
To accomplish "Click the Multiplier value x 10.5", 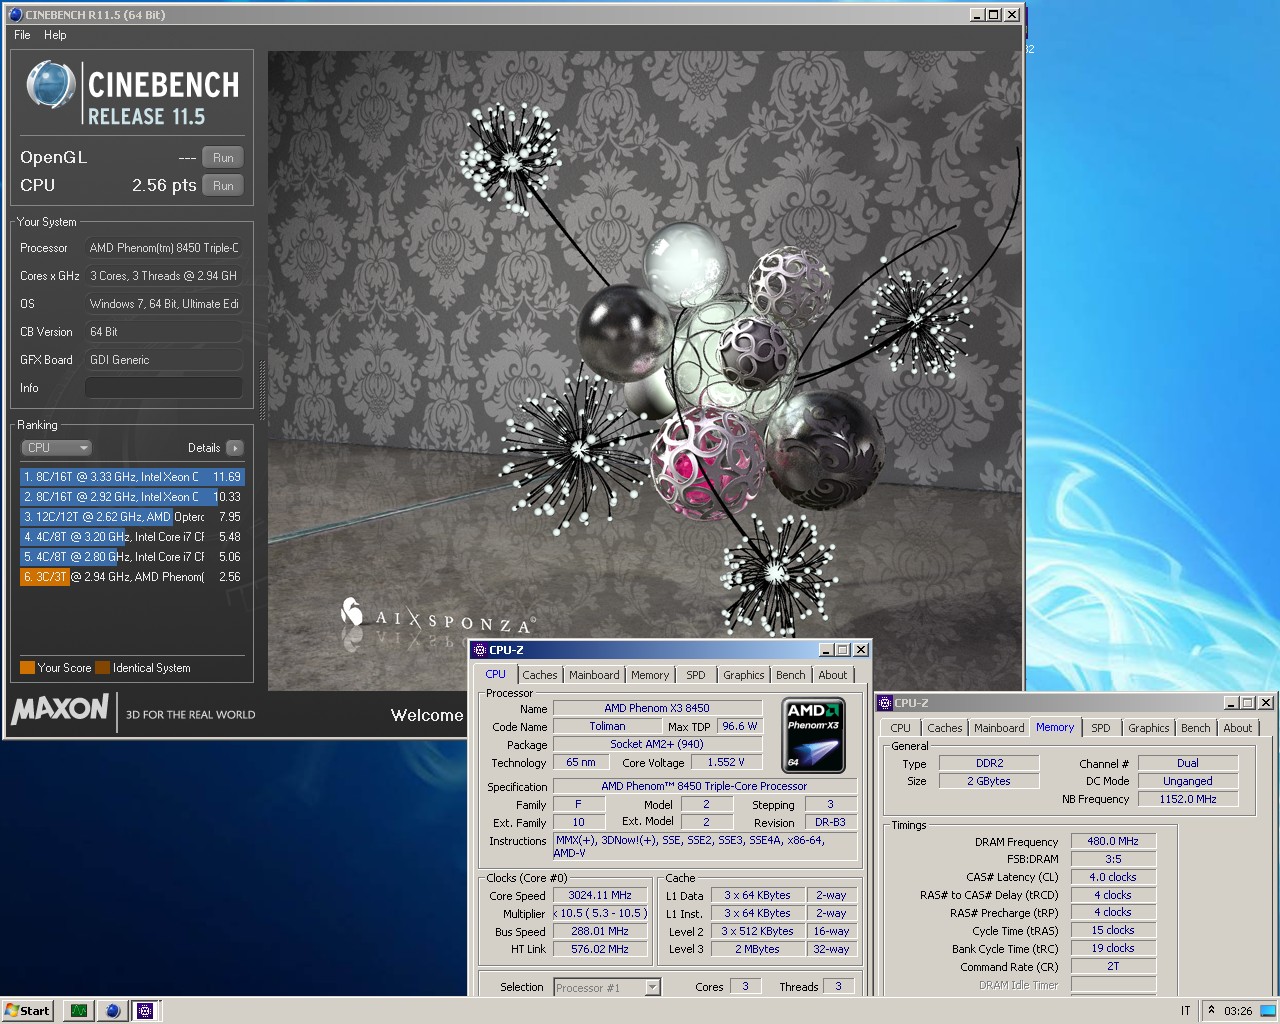I will (600, 913).
